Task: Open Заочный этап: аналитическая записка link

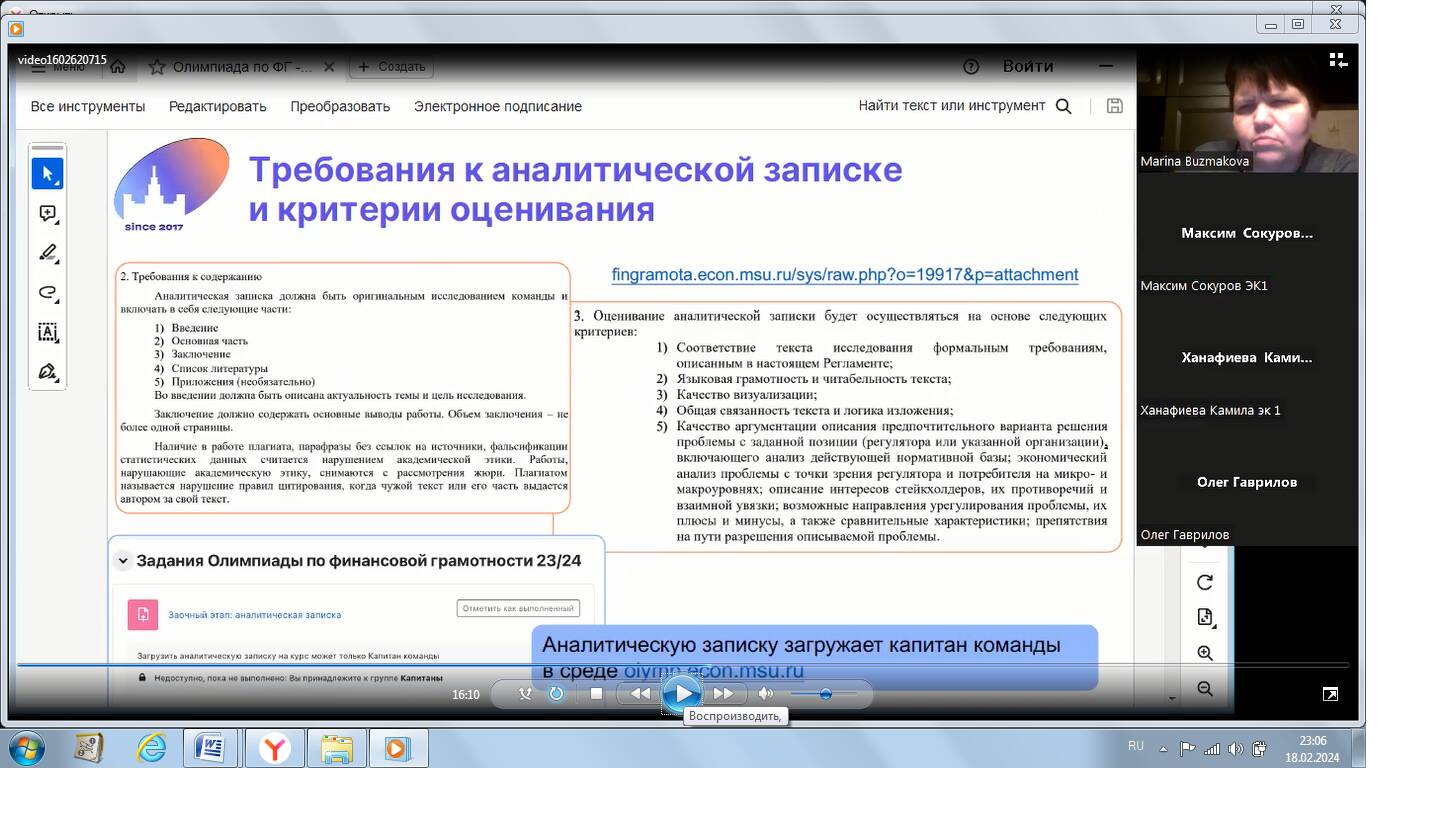Action: pos(254,615)
